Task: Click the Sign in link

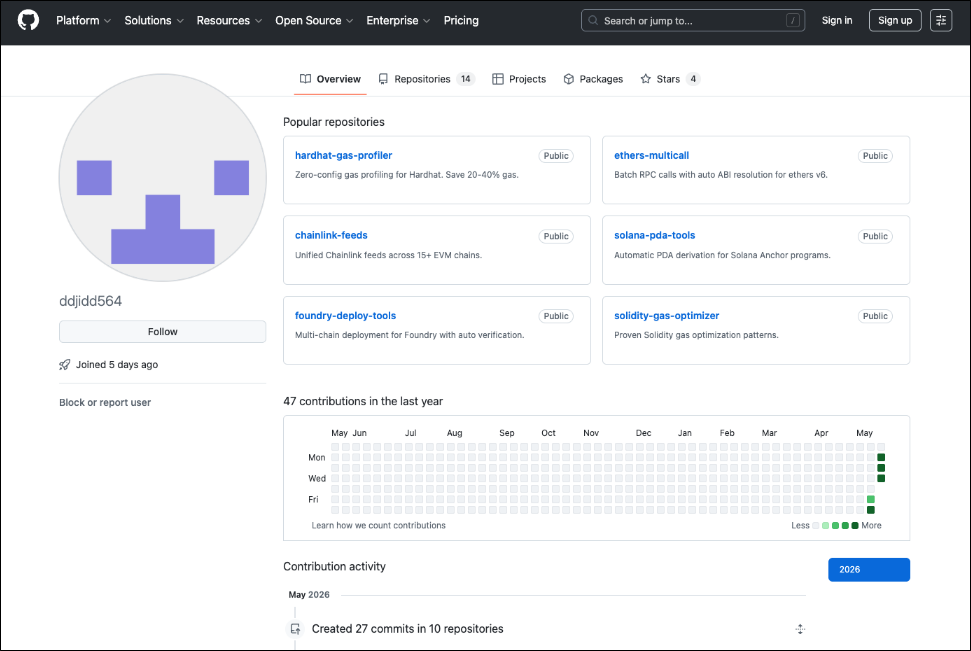Action: tap(837, 20)
